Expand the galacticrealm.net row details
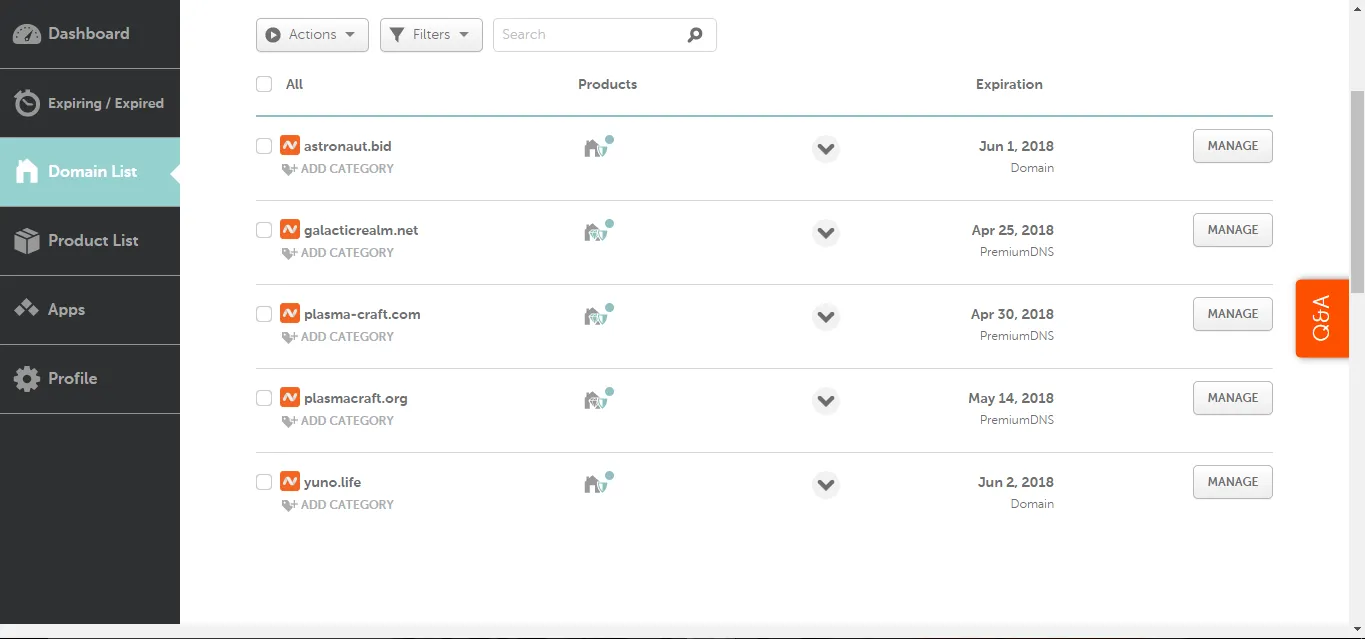The height and width of the screenshot is (639, 1365). pyautogui.click(x=825, y=233)
